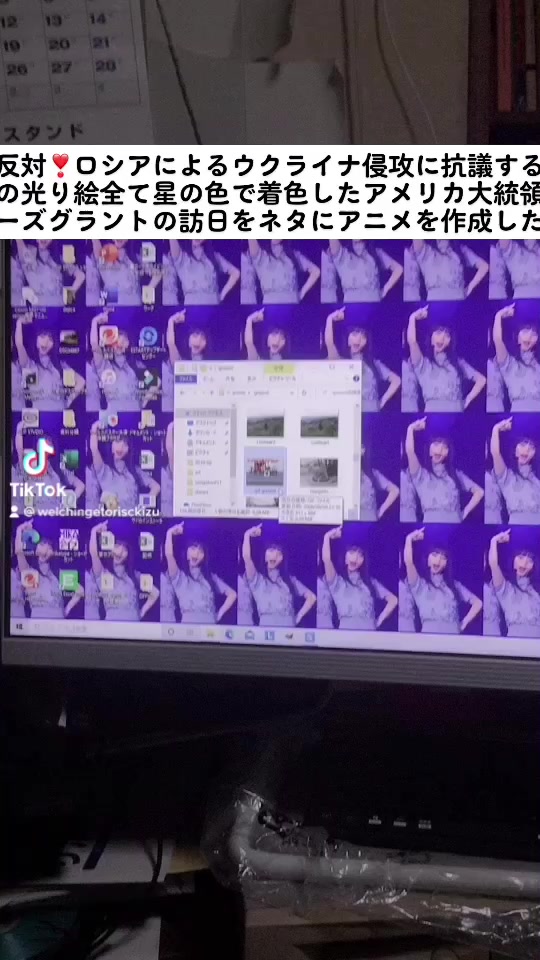Image resolution: width=540 pixels, height=960 pixels.
Task: Open the Excel shortcut on the desktop
Action: click(x=70, y=458)
